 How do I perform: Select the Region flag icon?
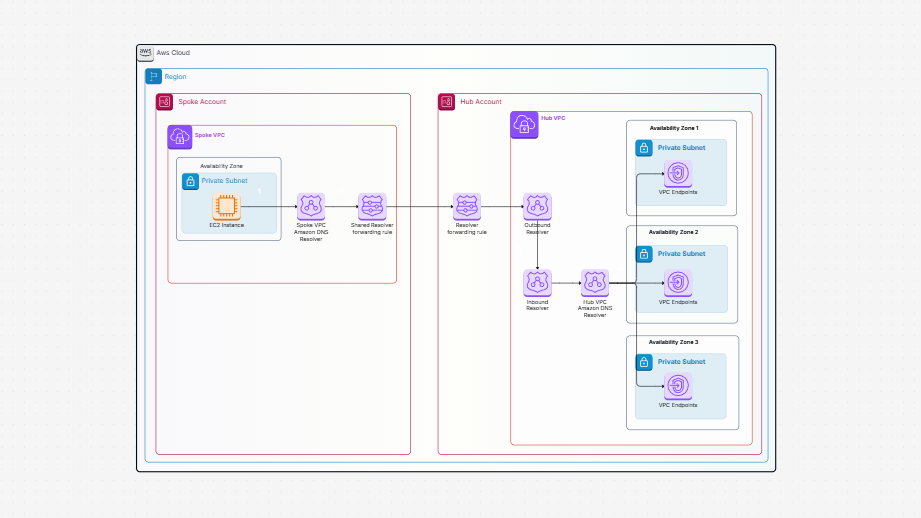click(x=153, y=76)
